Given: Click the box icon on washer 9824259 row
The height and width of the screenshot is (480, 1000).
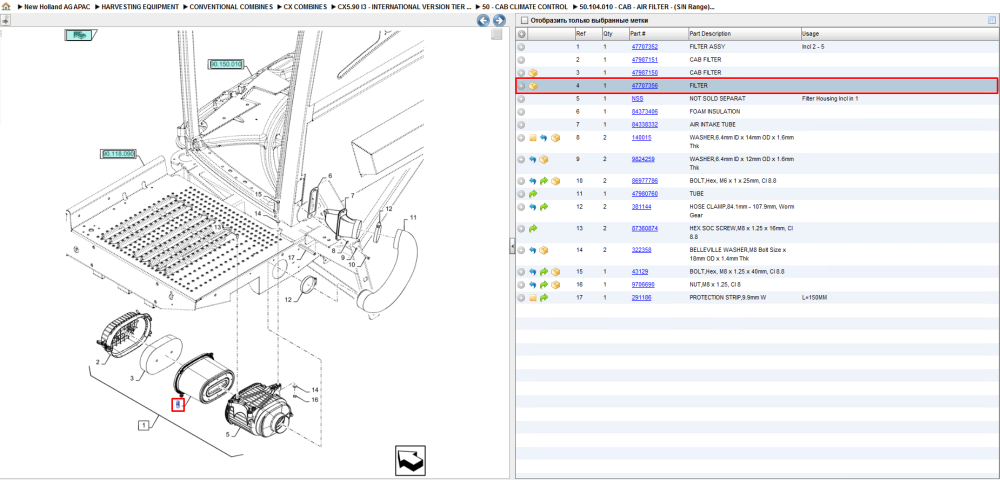Looking at the screenshot, I should point(543,159).
